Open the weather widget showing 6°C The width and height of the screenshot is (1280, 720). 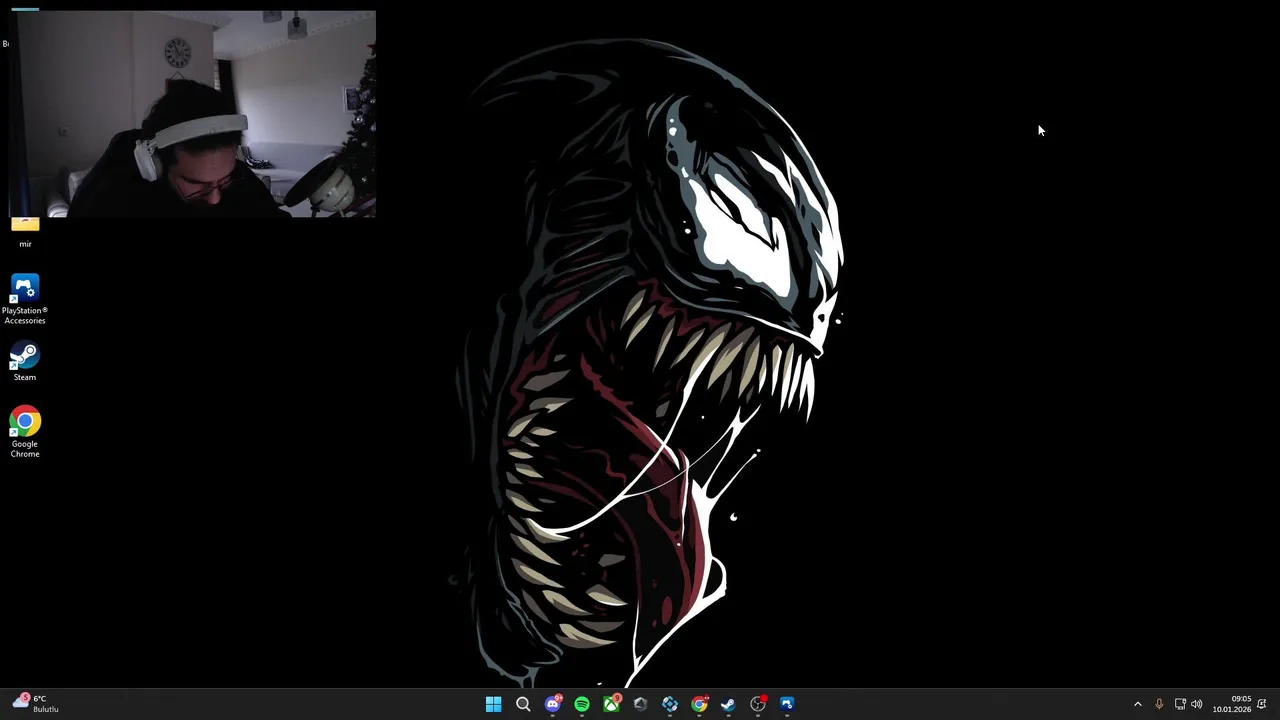click(x=36, y=703)
